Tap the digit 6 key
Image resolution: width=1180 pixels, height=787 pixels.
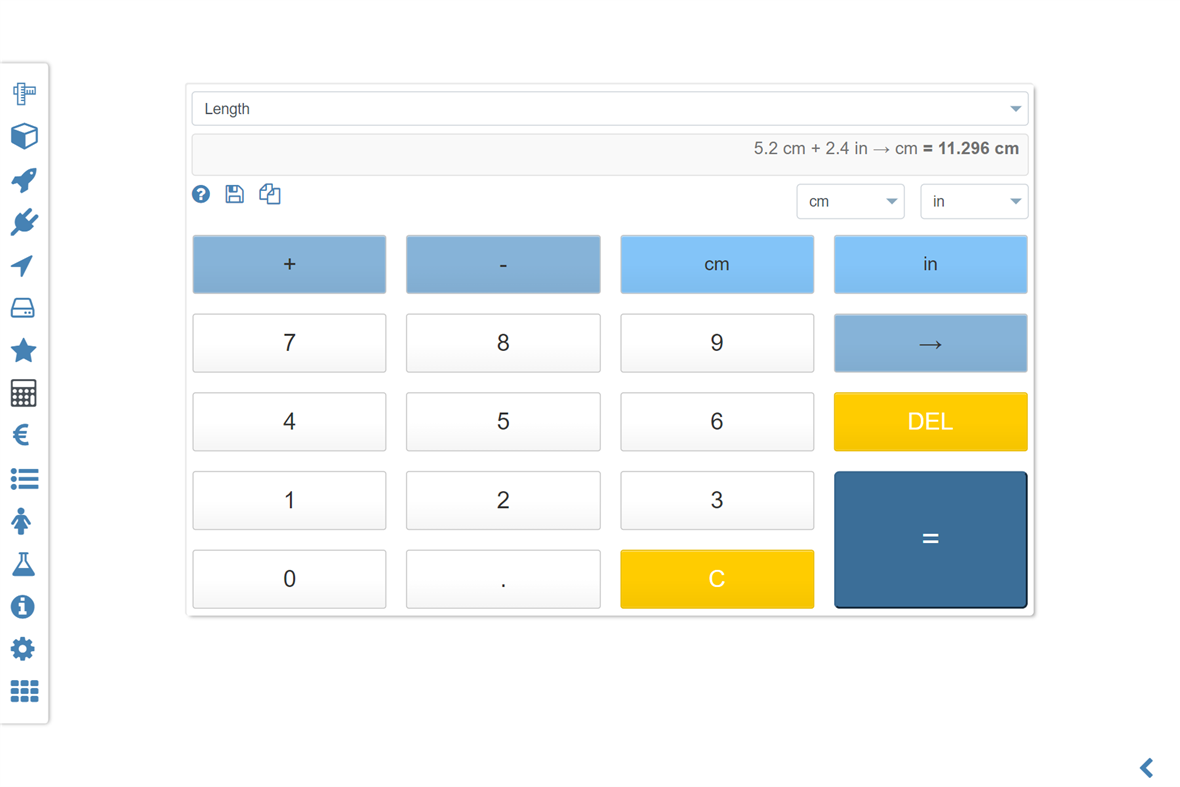[717, 421]
